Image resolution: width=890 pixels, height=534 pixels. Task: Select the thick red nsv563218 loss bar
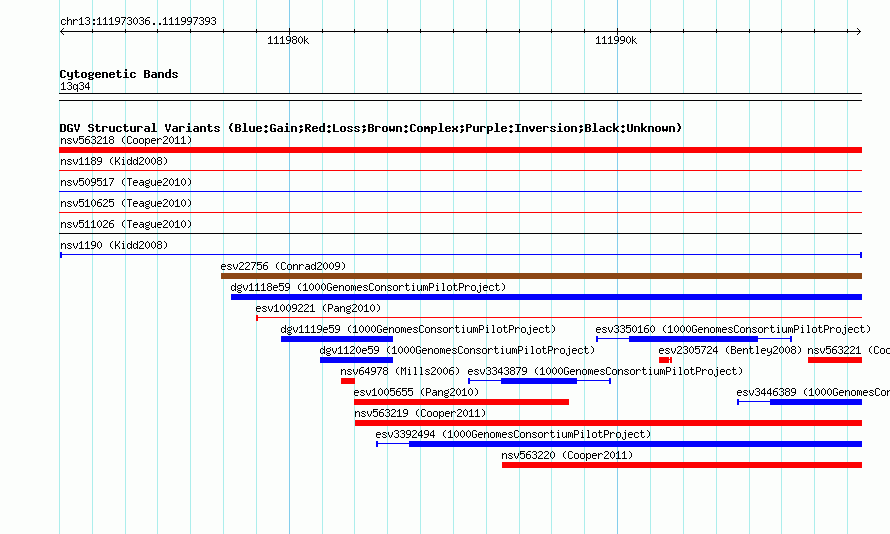click(460, 150)
